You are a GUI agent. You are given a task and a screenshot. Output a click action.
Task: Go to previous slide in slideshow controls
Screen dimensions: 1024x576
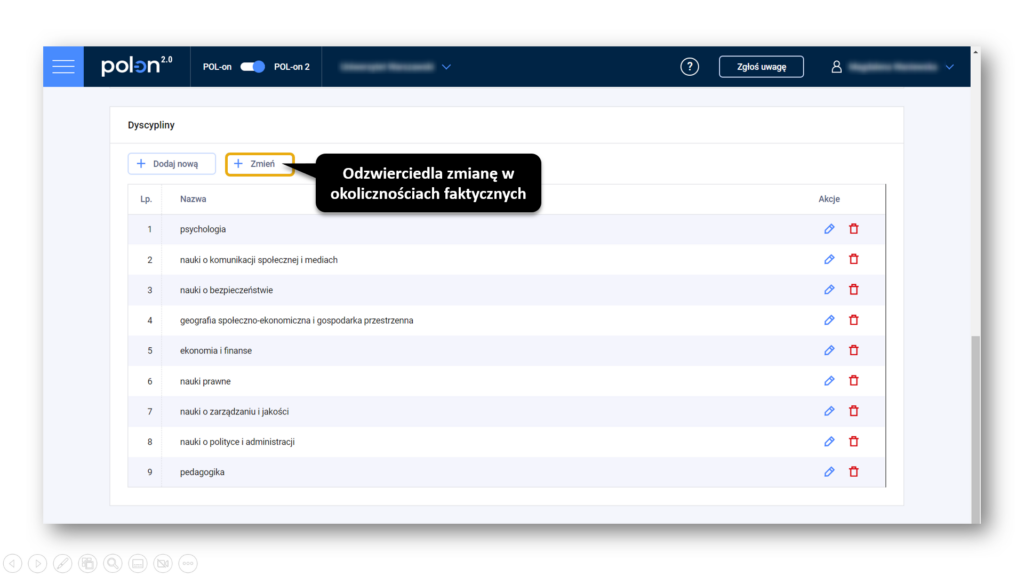[x=12, y=563]
